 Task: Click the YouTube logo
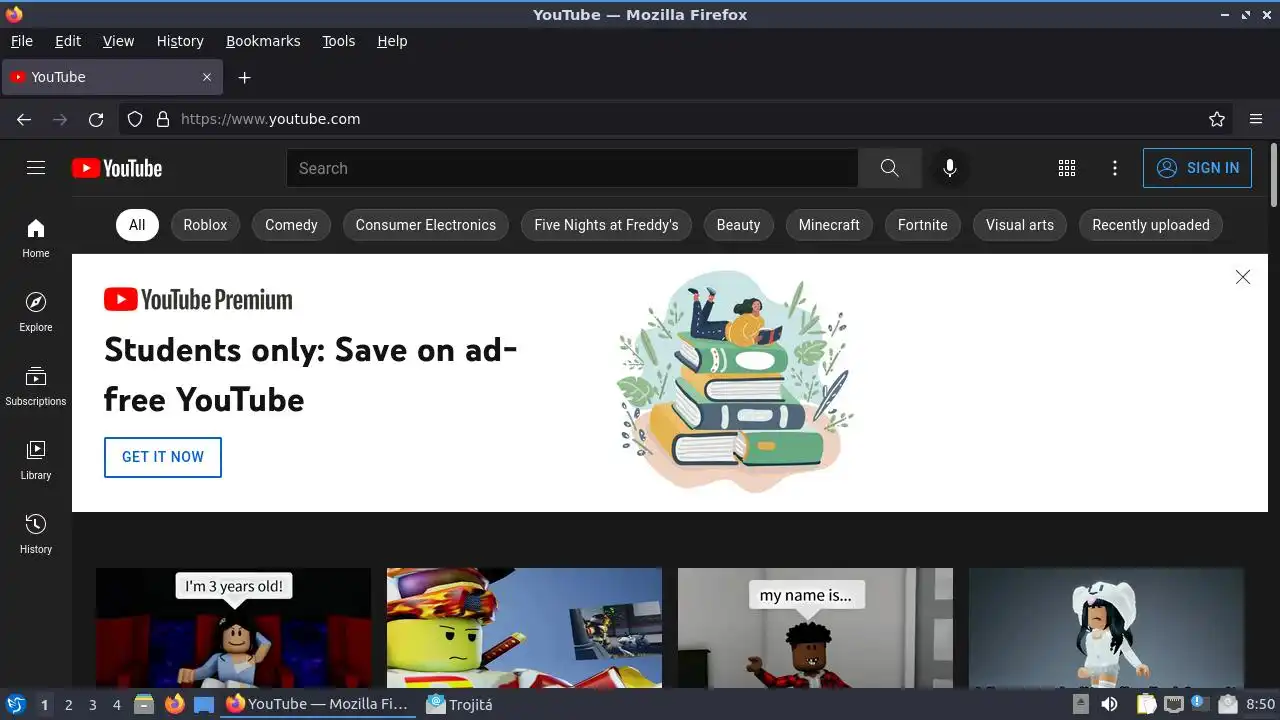117,168
